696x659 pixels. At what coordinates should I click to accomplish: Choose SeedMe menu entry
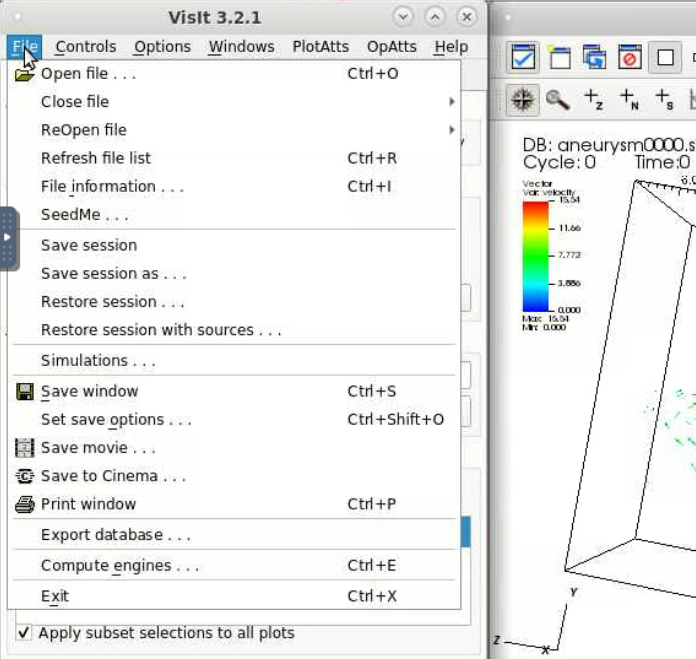coord(234,215)
